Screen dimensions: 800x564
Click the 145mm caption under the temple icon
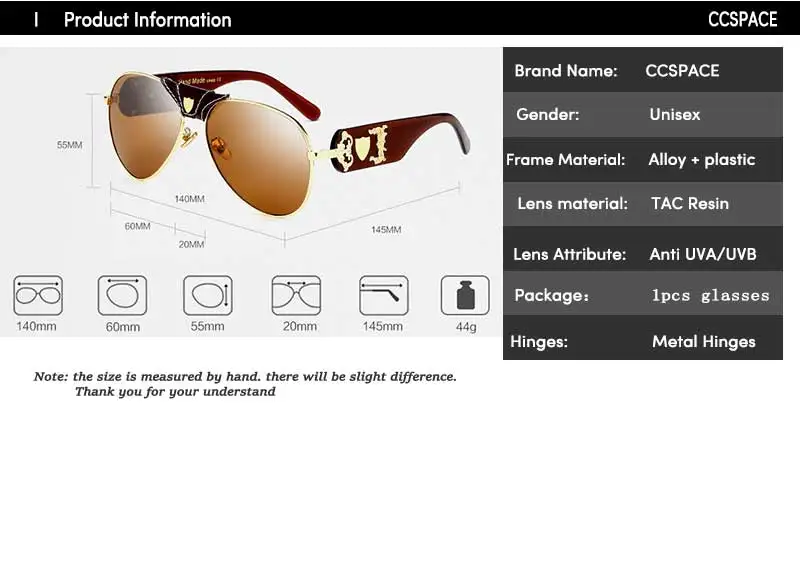pos(383,326)
